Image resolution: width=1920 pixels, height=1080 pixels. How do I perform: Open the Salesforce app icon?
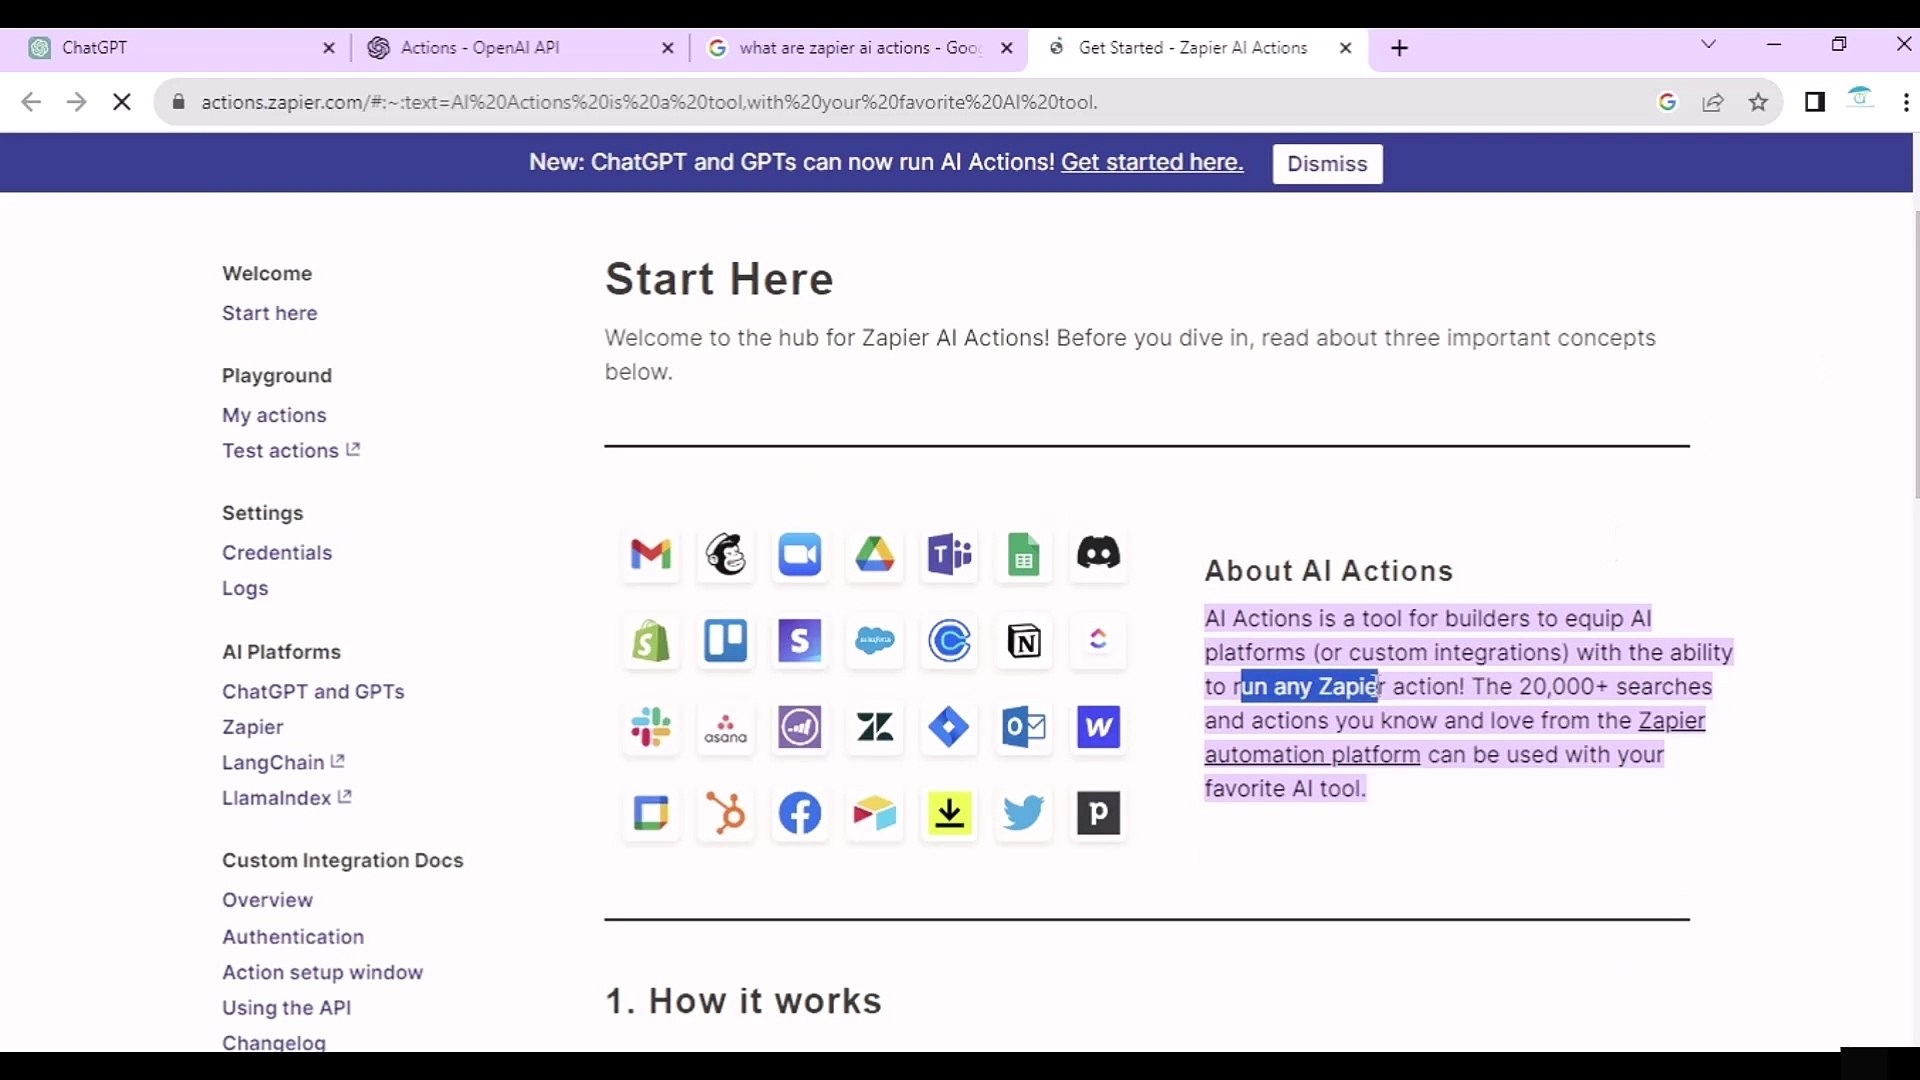tap(875, 641)
